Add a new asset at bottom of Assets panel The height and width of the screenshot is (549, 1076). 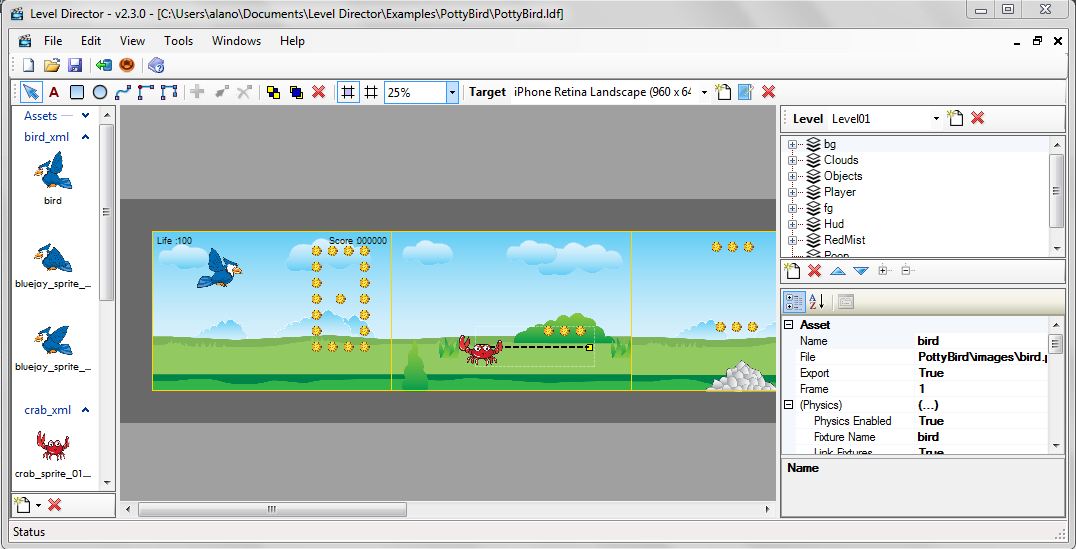[x=22, y=505]
